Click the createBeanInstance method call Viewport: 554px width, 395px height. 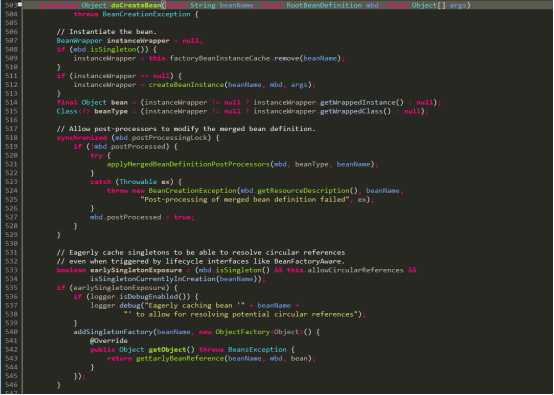coord(186,85)
